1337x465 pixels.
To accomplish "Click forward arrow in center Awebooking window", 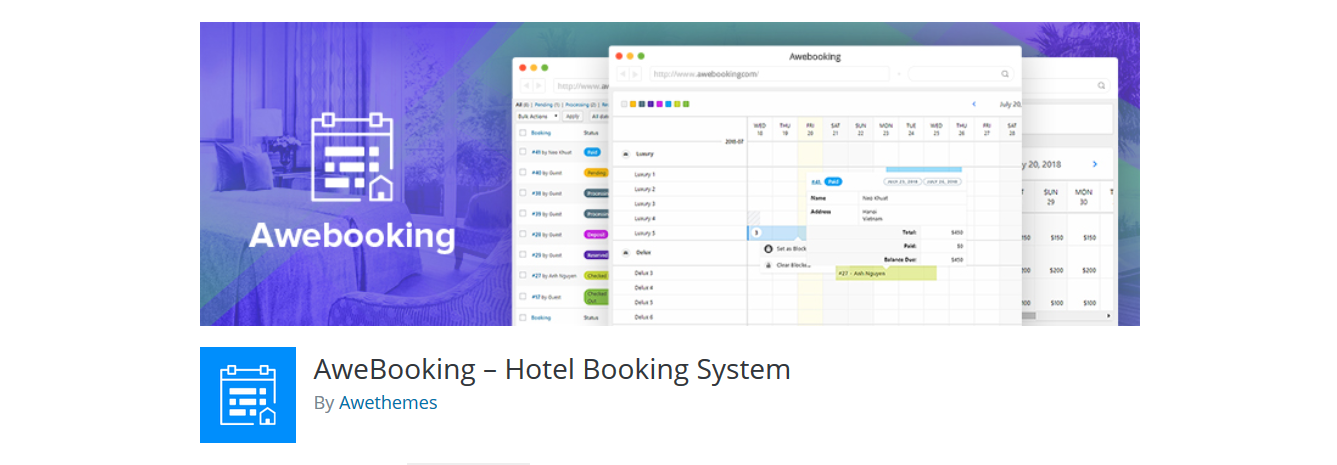I will point(636,74).
